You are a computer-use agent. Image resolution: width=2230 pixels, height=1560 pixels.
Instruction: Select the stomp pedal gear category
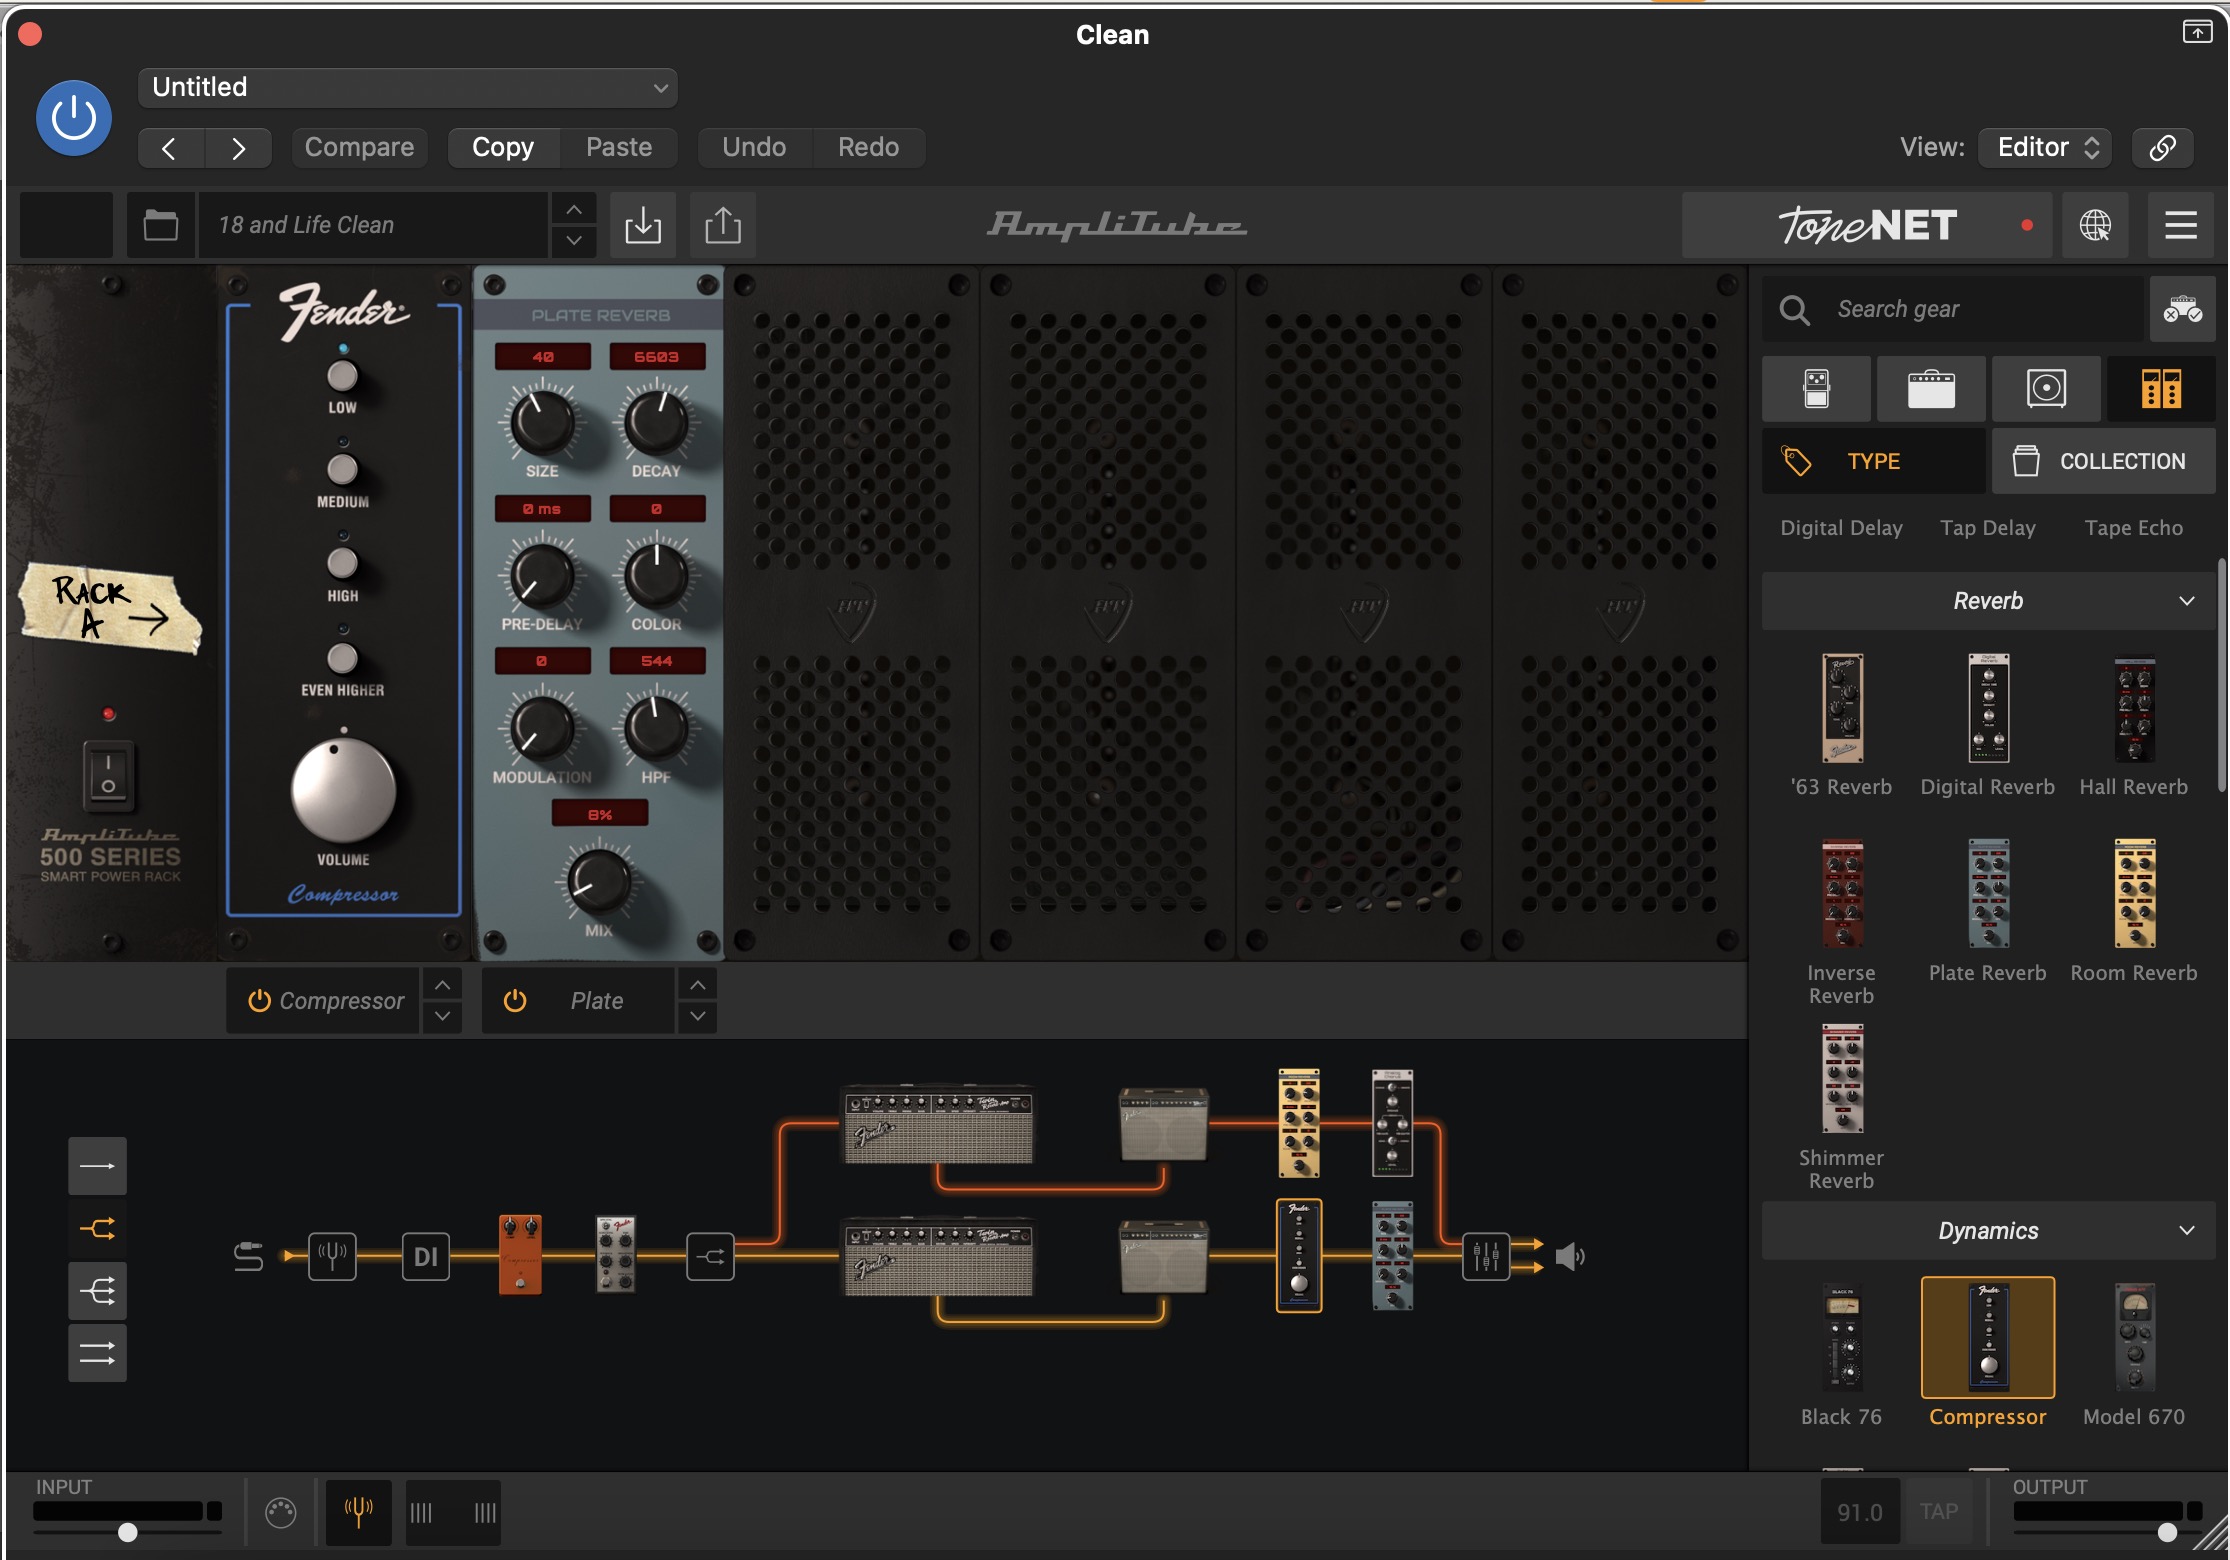(x=1816, y=388)
